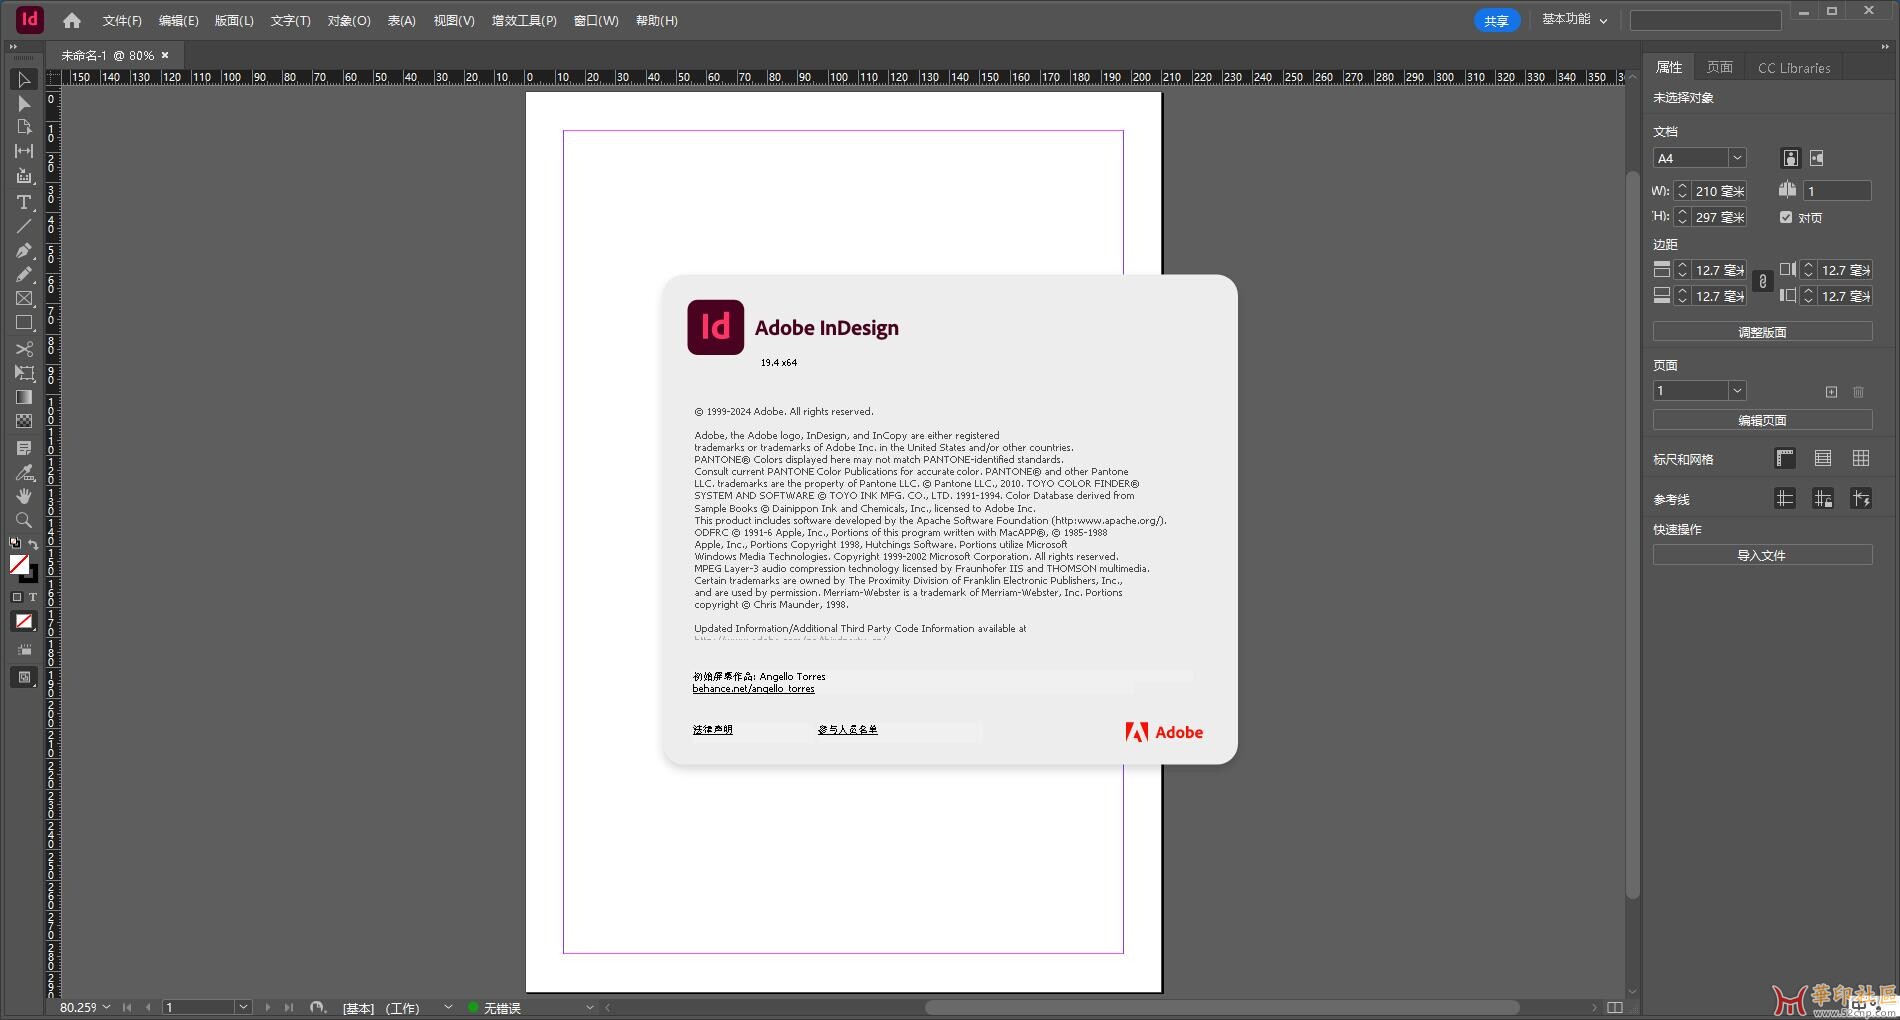The width and height of the screenshot is (1900, 1020).
Task: Click the delete page trash icon
Action: [1858, 392]
